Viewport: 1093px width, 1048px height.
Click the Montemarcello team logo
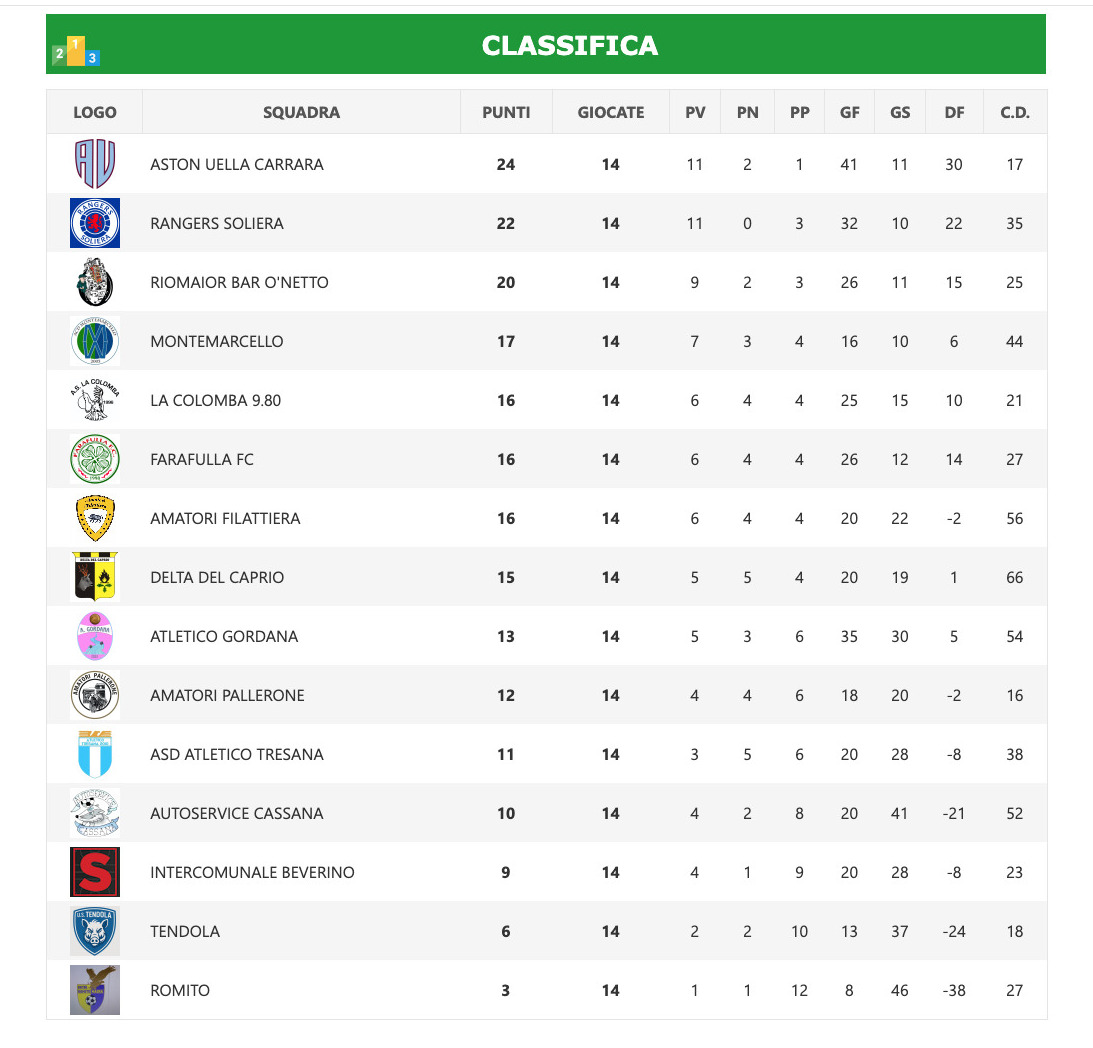coord(95,341)
